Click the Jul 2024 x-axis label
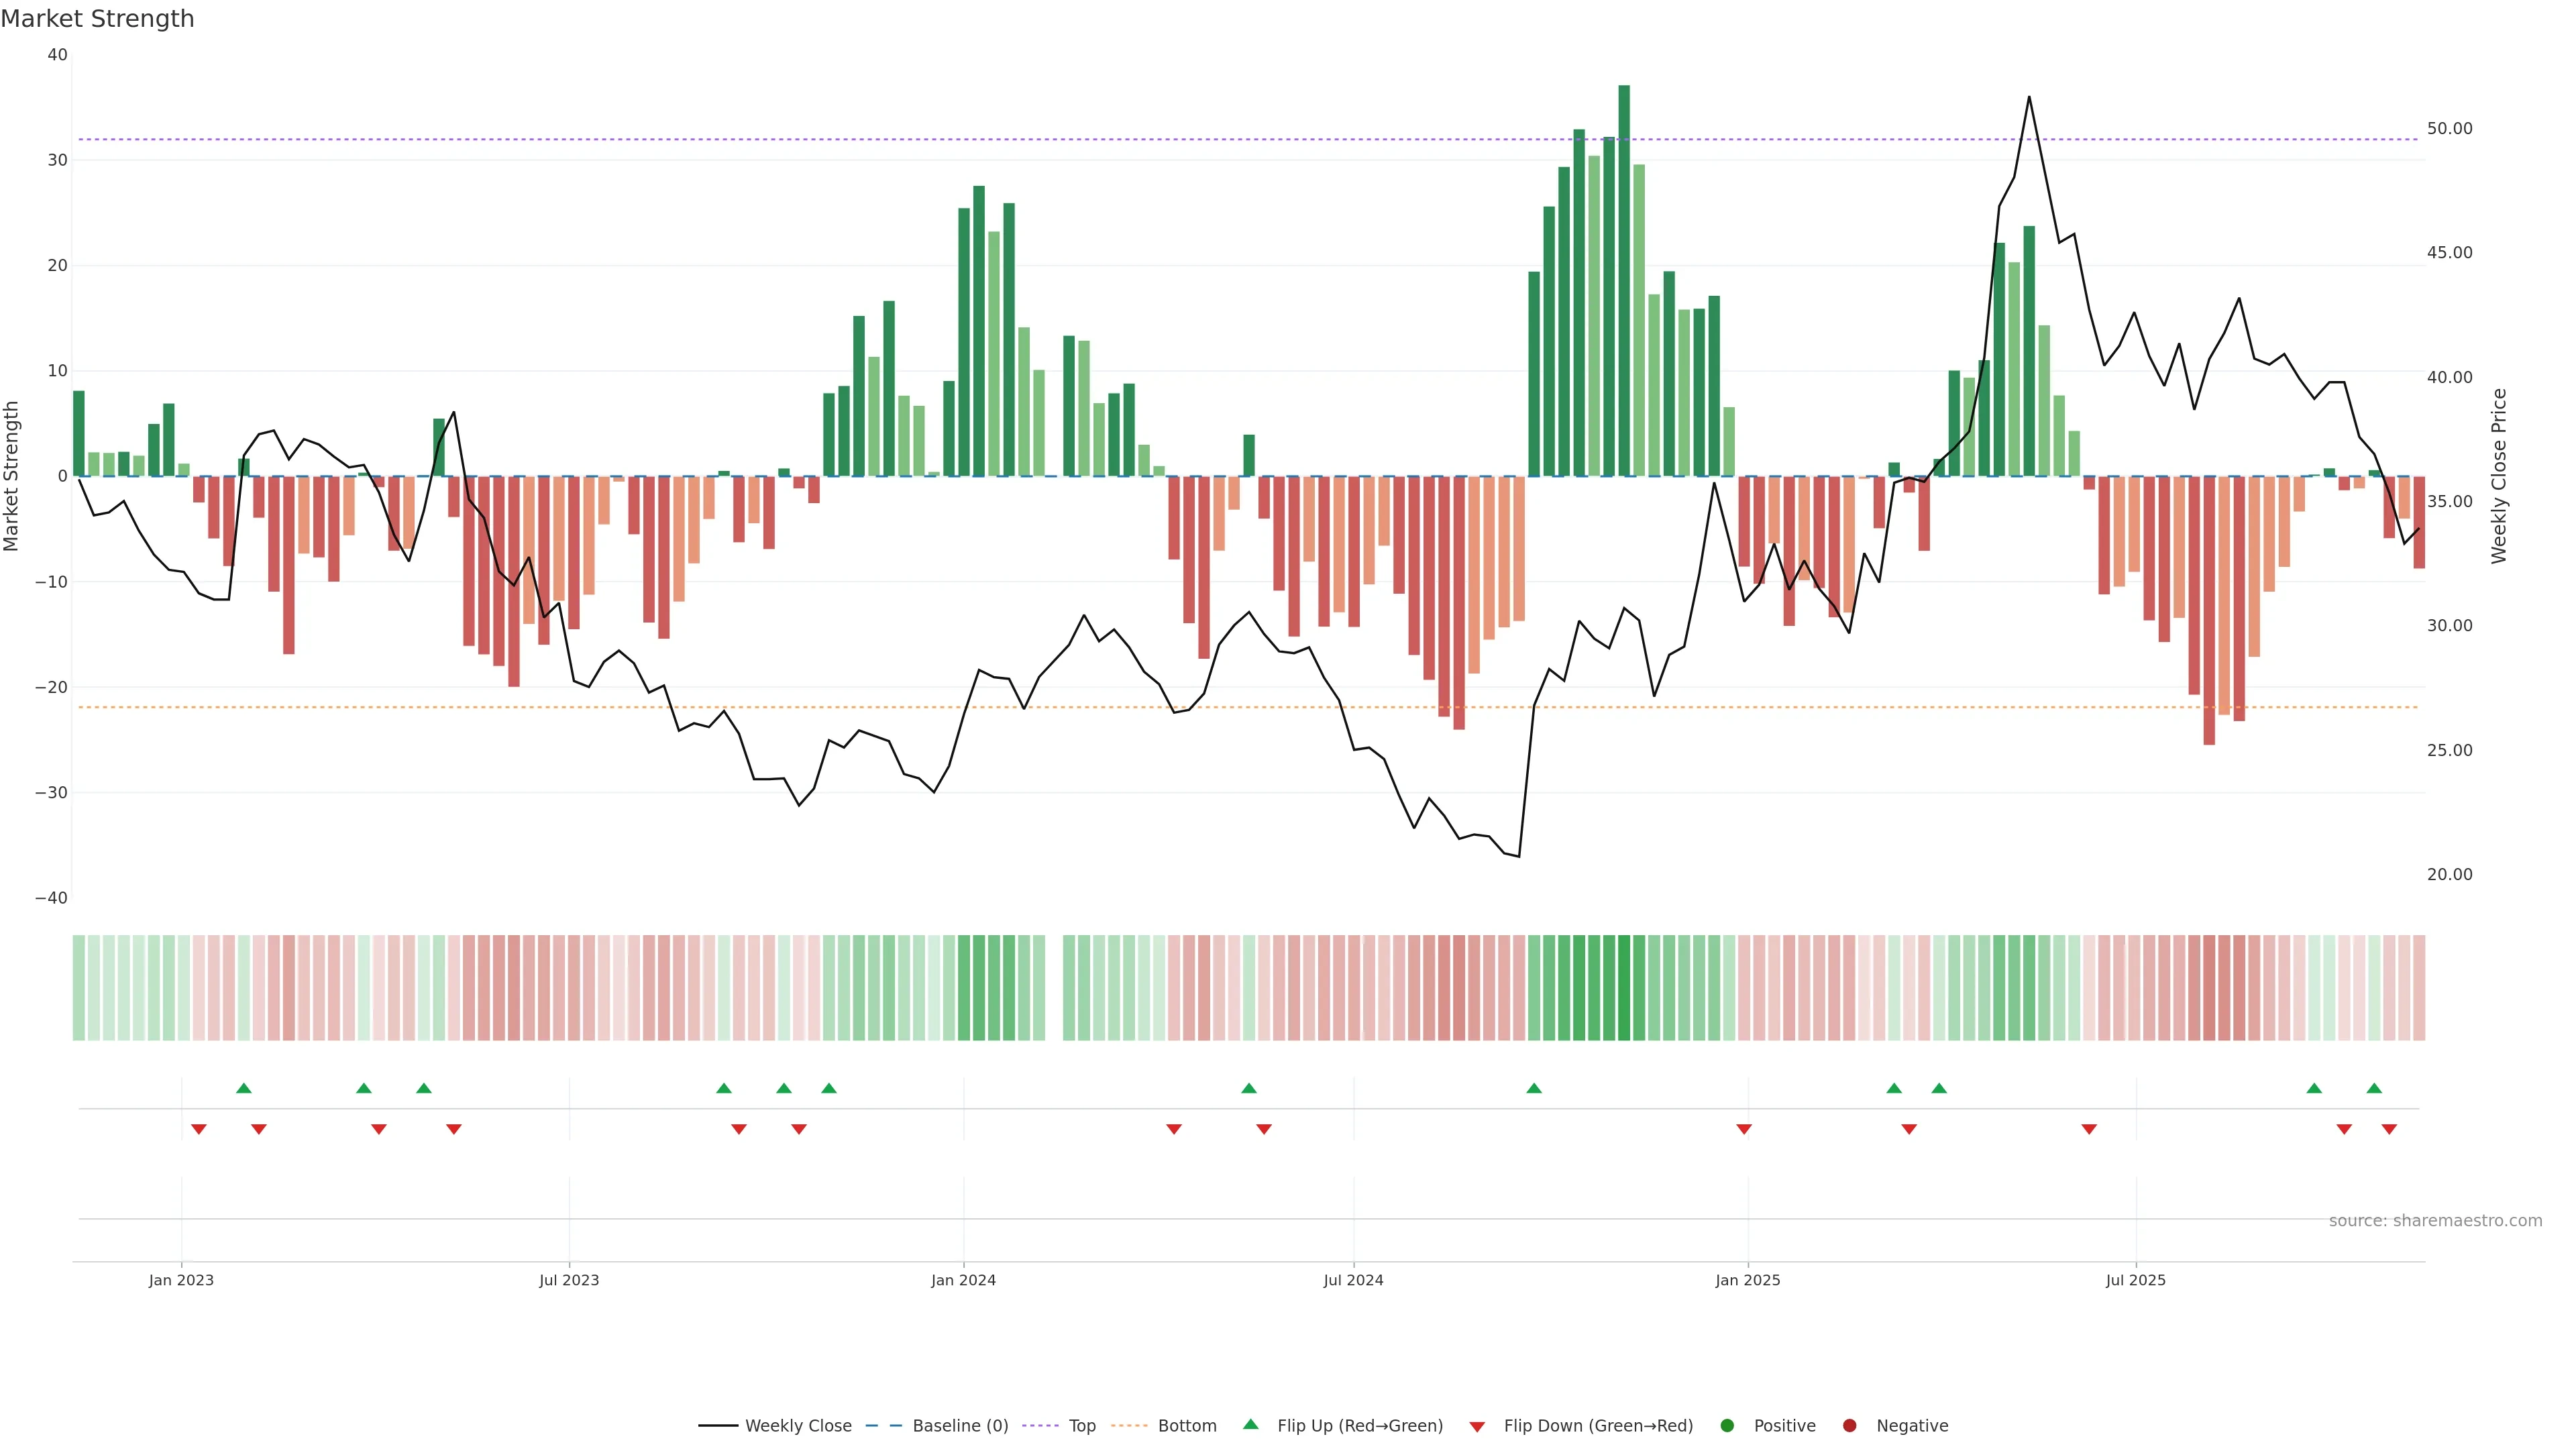The image size is (2576, 1449). (1353, 1280)
